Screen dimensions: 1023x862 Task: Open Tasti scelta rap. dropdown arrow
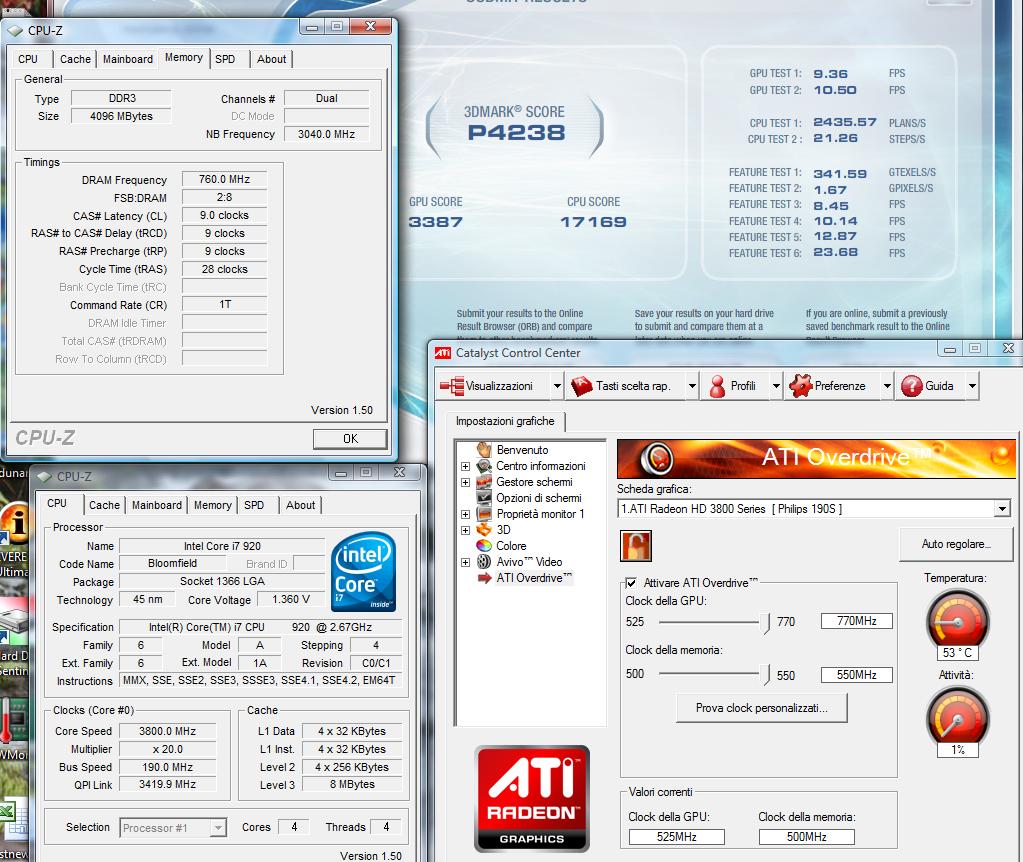pos(692,386)
